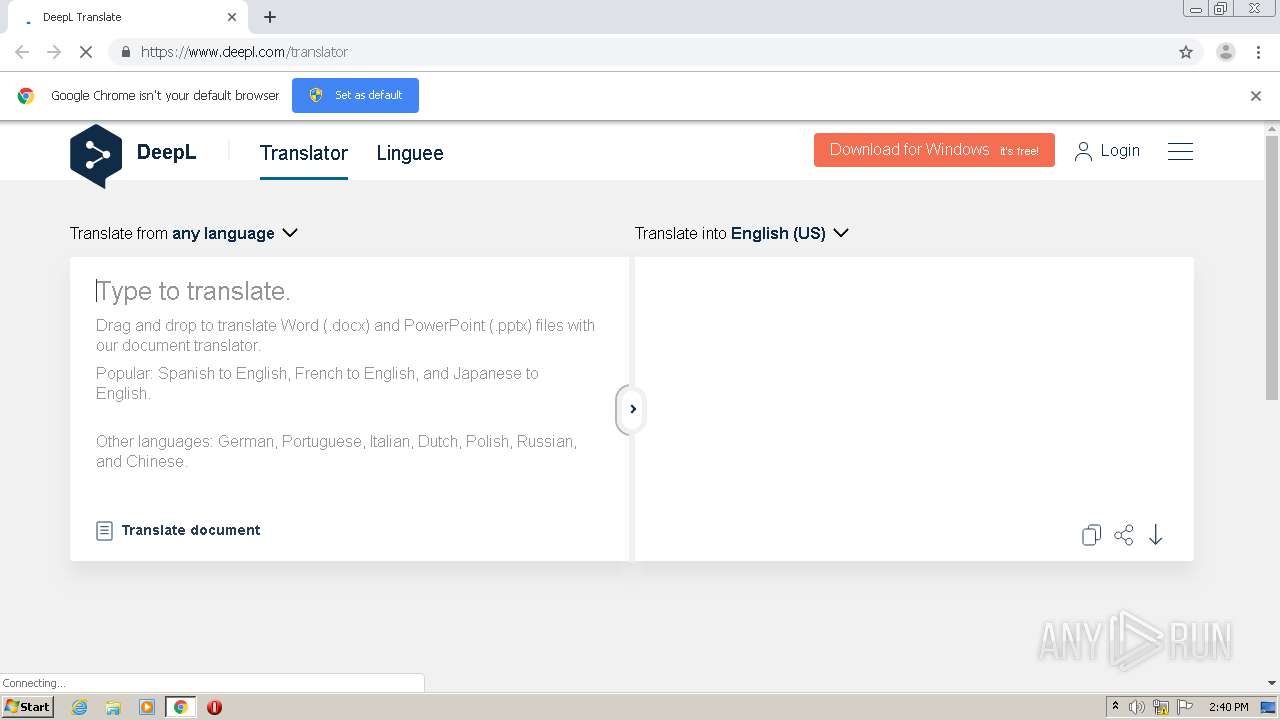The height and width of the screenshot is (720, 1280).
Task: Click the scrollbar down arrow
Action: (1272, 683)
